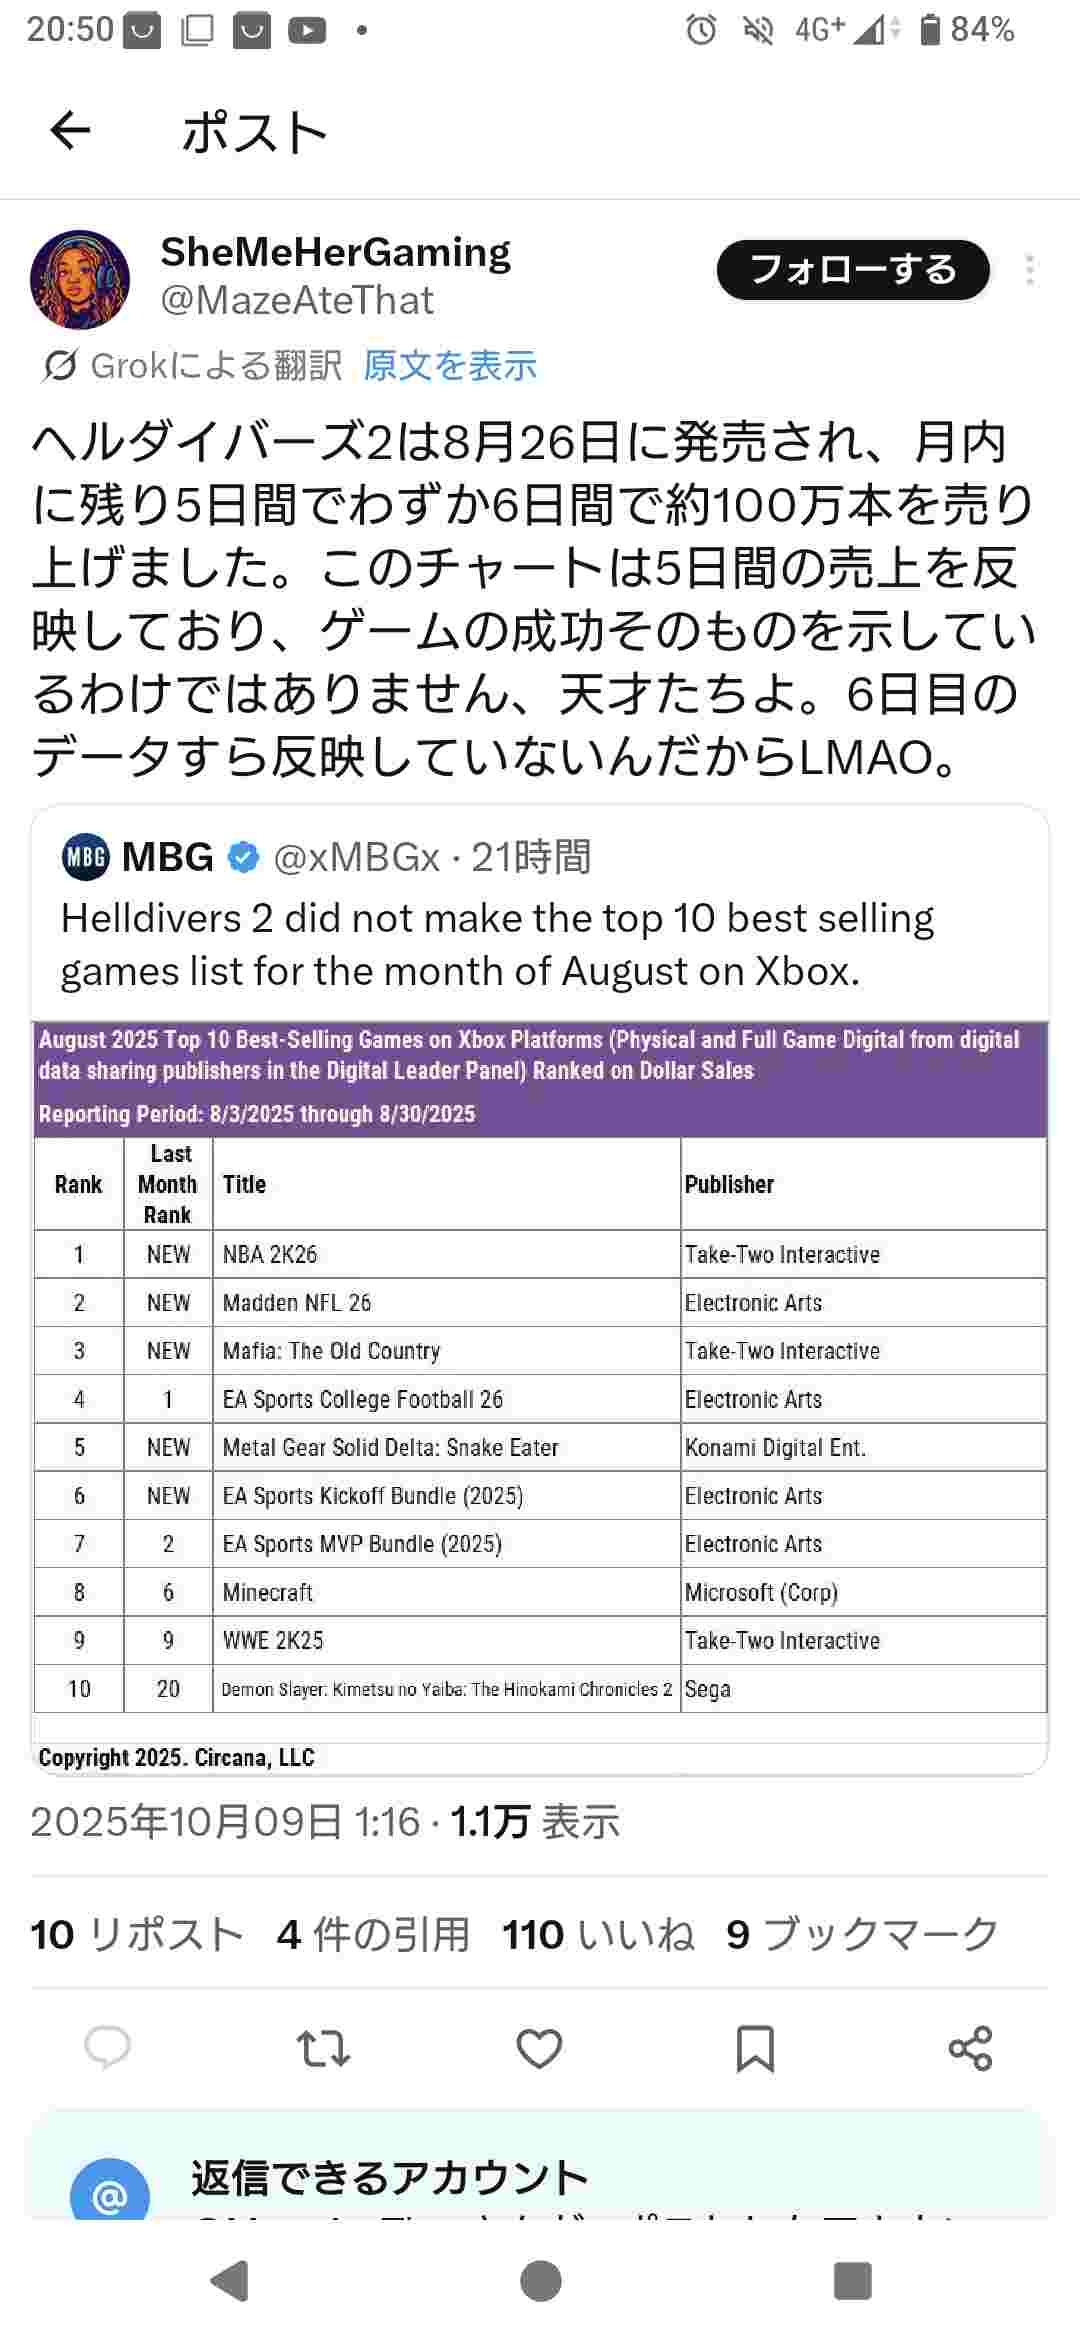Click the フォローする follow button
The width and height of the screenshot is (1080, 2340).
pos(853,270)
